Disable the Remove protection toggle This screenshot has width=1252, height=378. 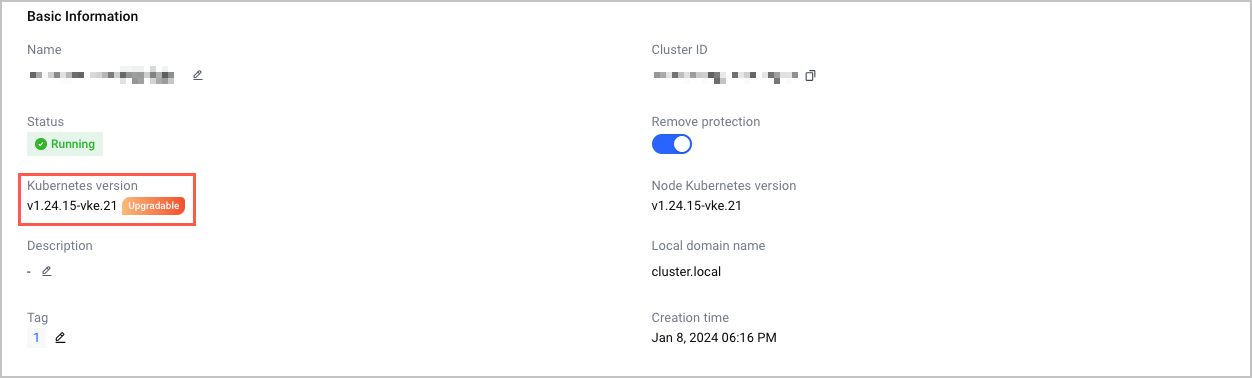(672, 144)
